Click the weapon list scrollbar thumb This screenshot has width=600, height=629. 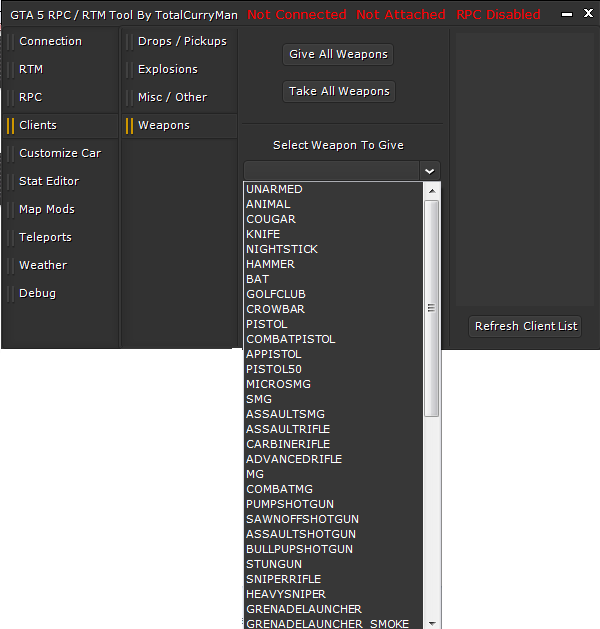[x=432, y=308]
